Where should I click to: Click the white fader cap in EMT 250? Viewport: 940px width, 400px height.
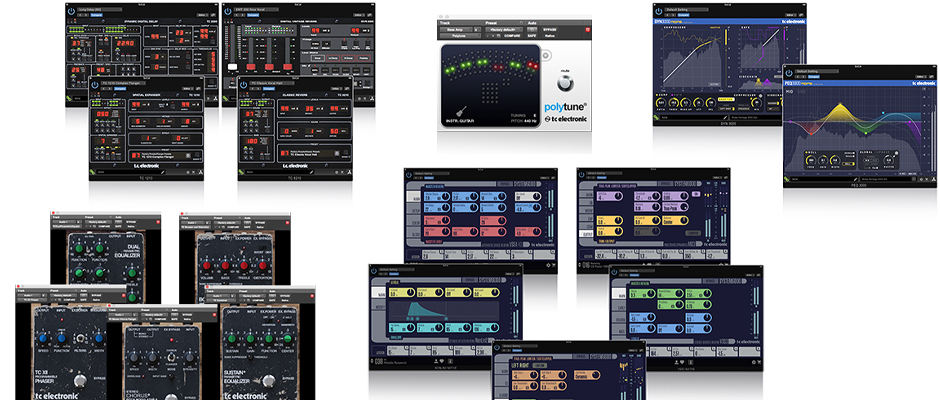(234, 66)
